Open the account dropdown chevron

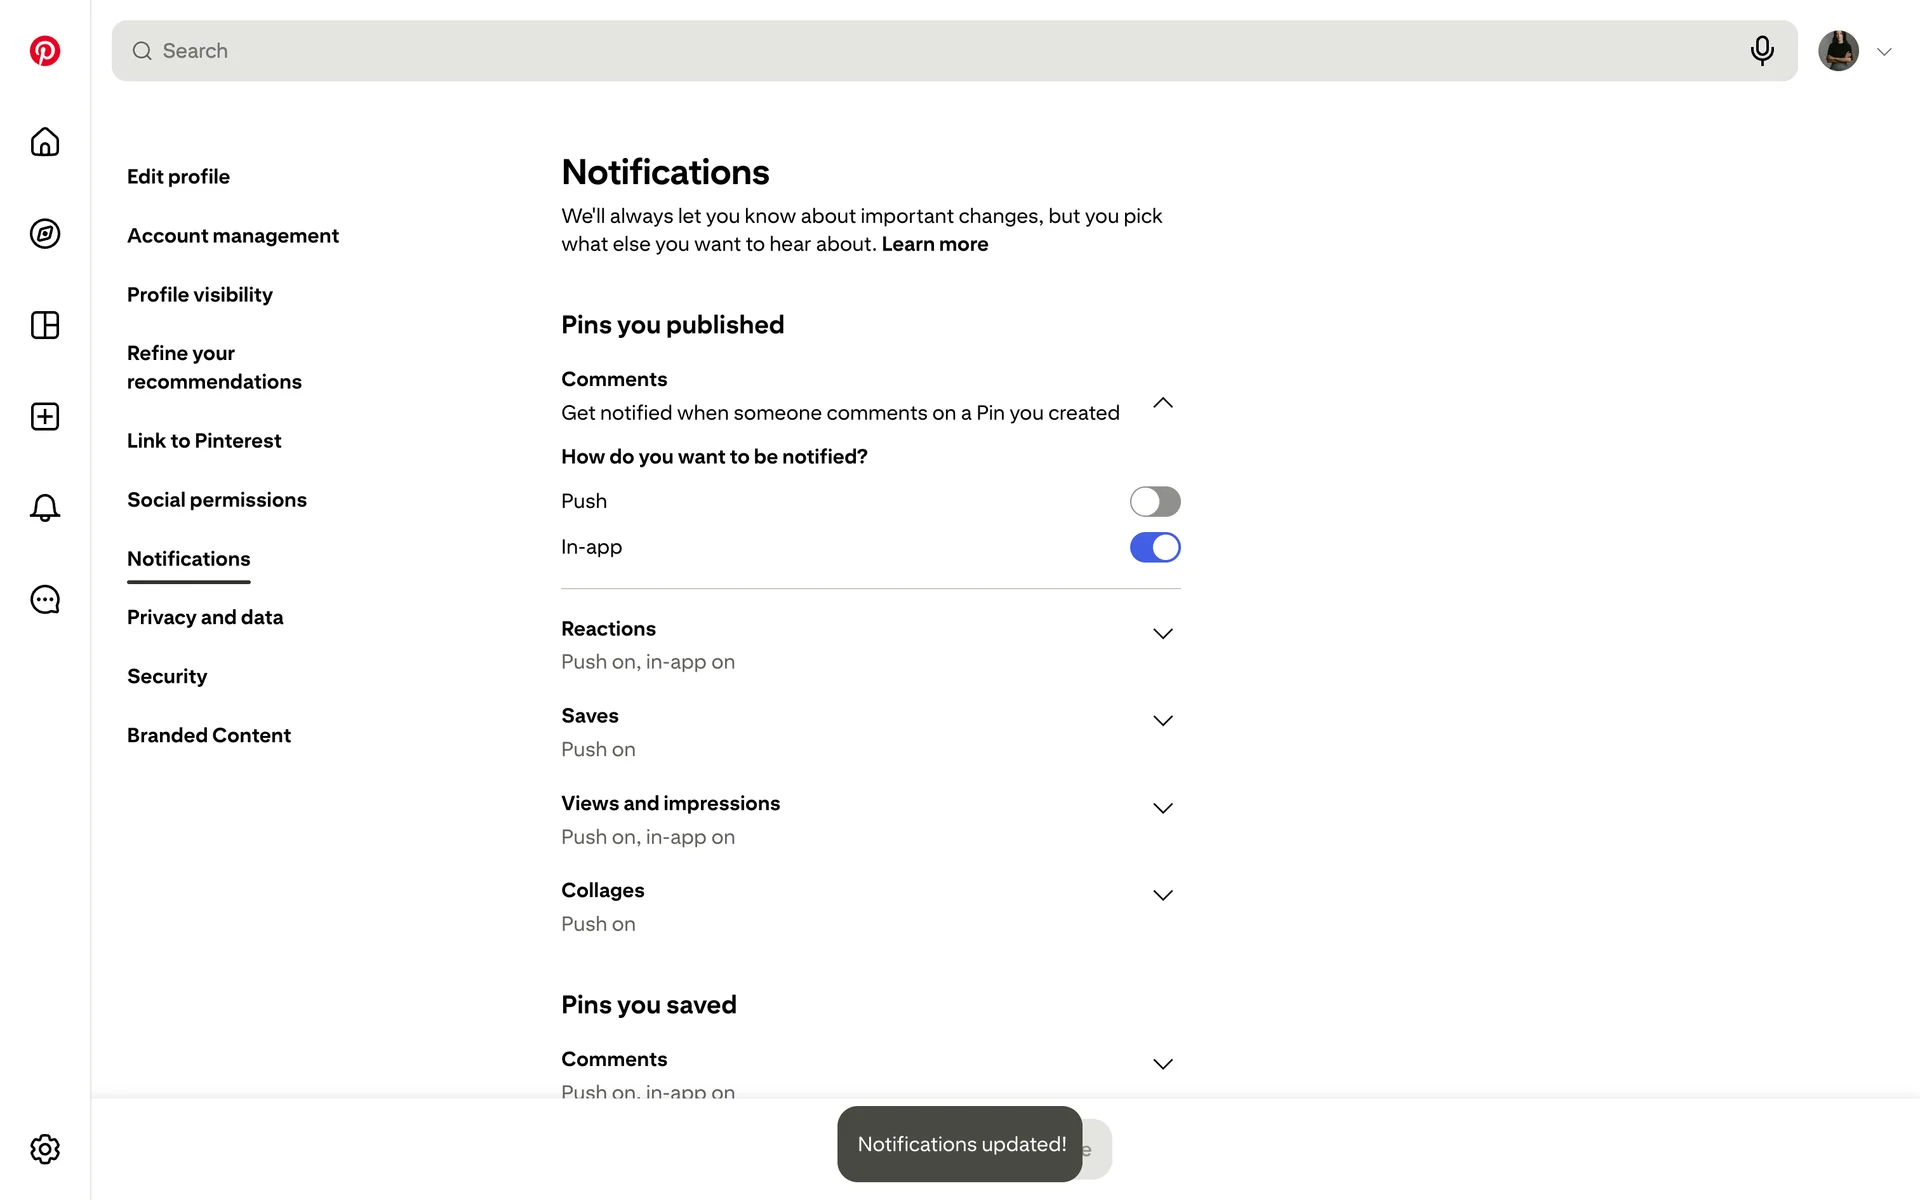[1884, 52]
